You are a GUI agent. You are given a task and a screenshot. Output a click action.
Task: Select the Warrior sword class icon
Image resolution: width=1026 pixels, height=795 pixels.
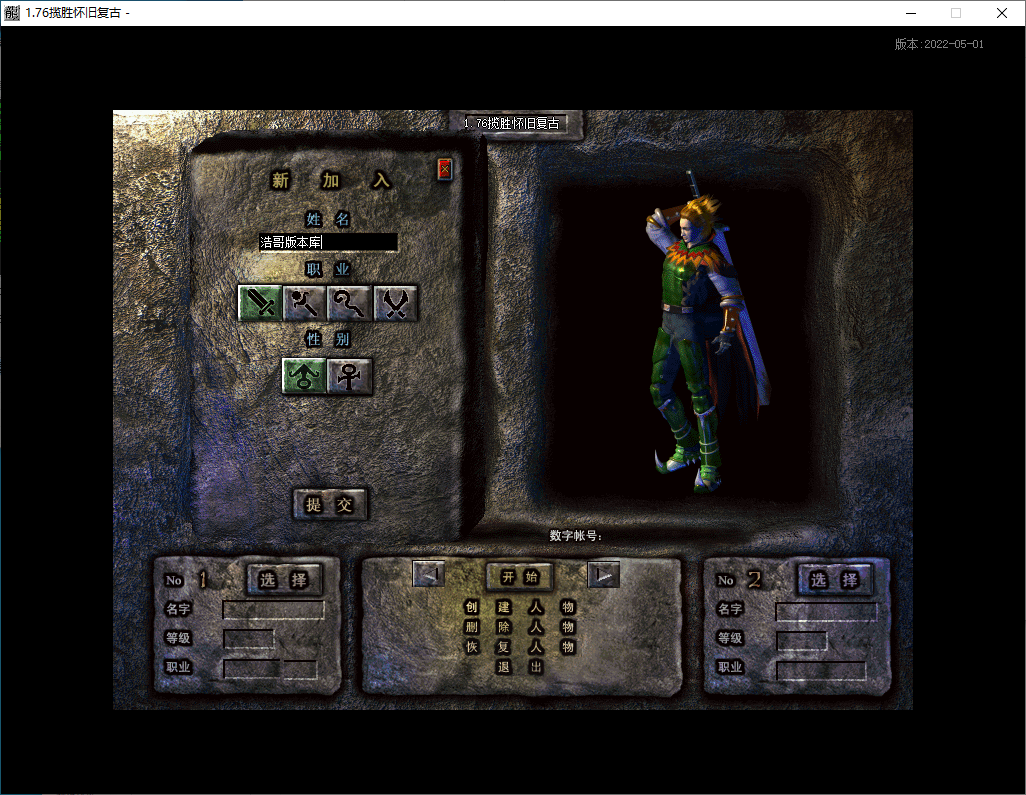pos(260,303)
